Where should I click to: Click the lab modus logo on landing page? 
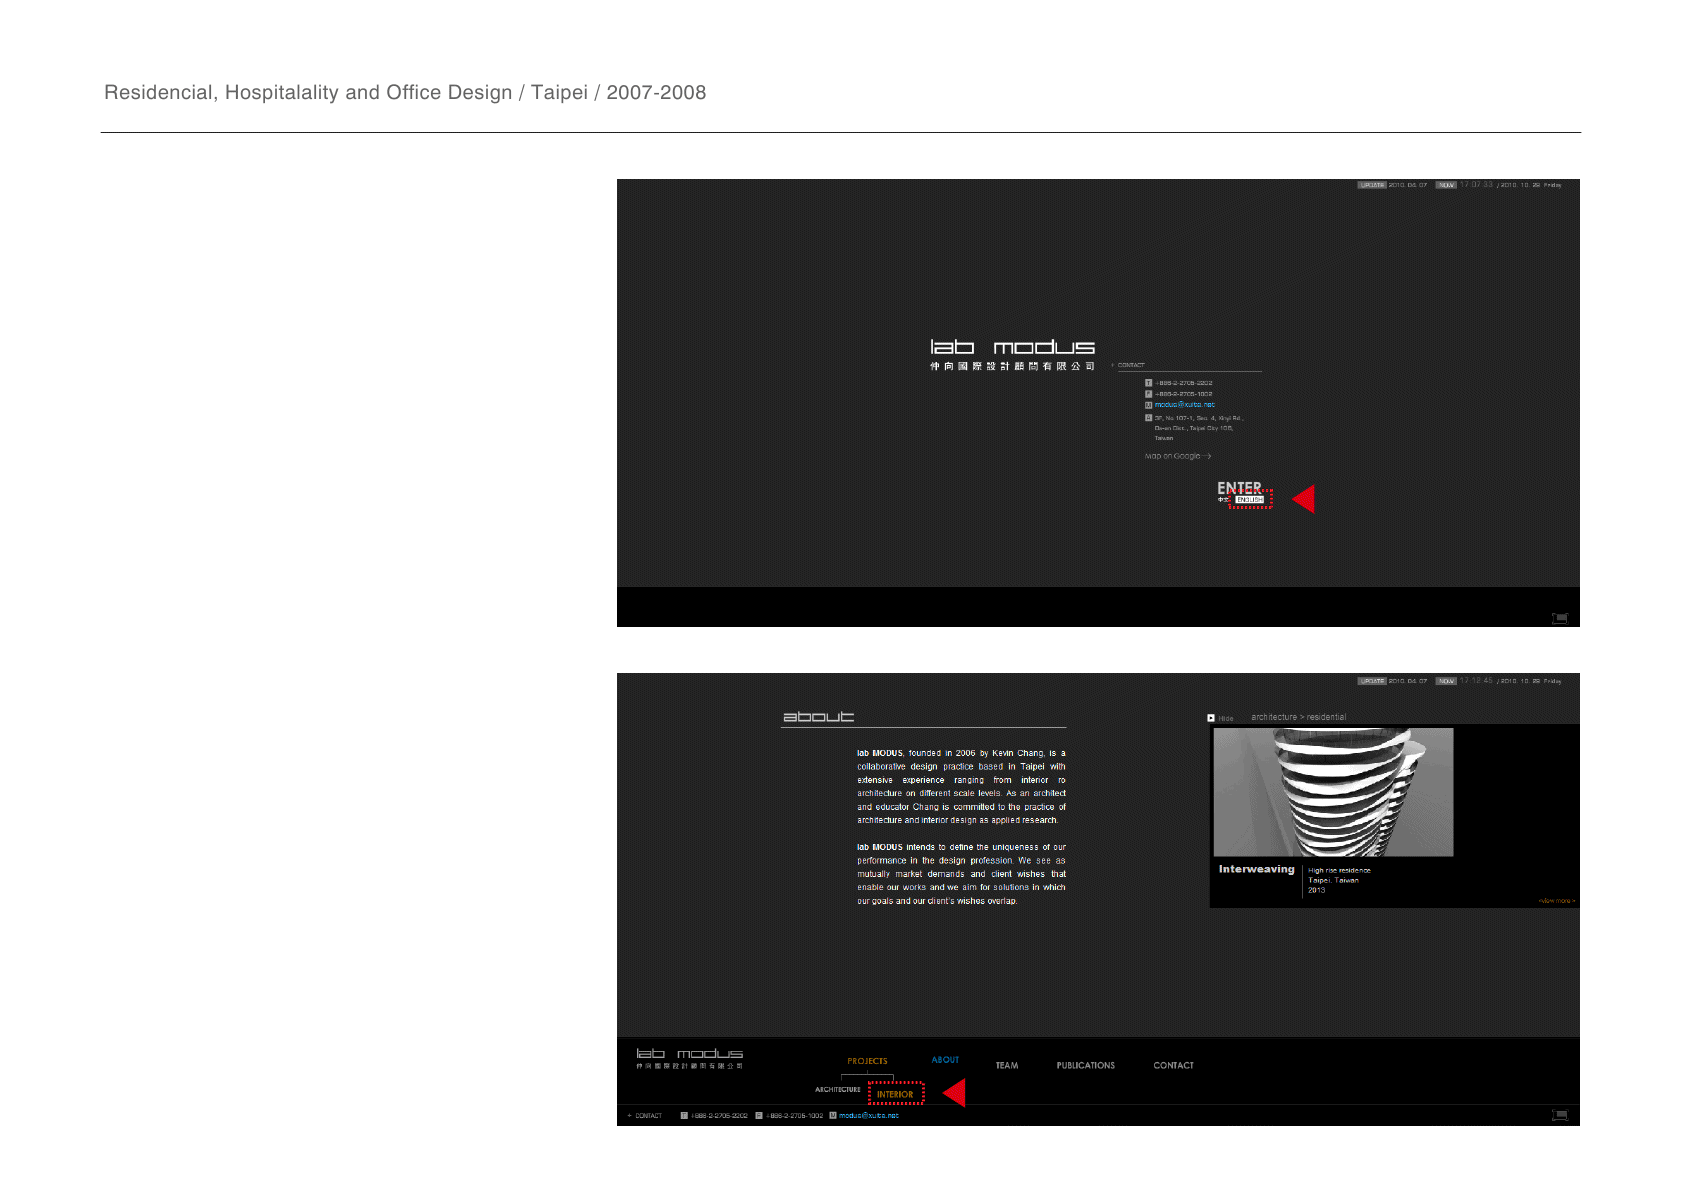(x=1012, y=354)
